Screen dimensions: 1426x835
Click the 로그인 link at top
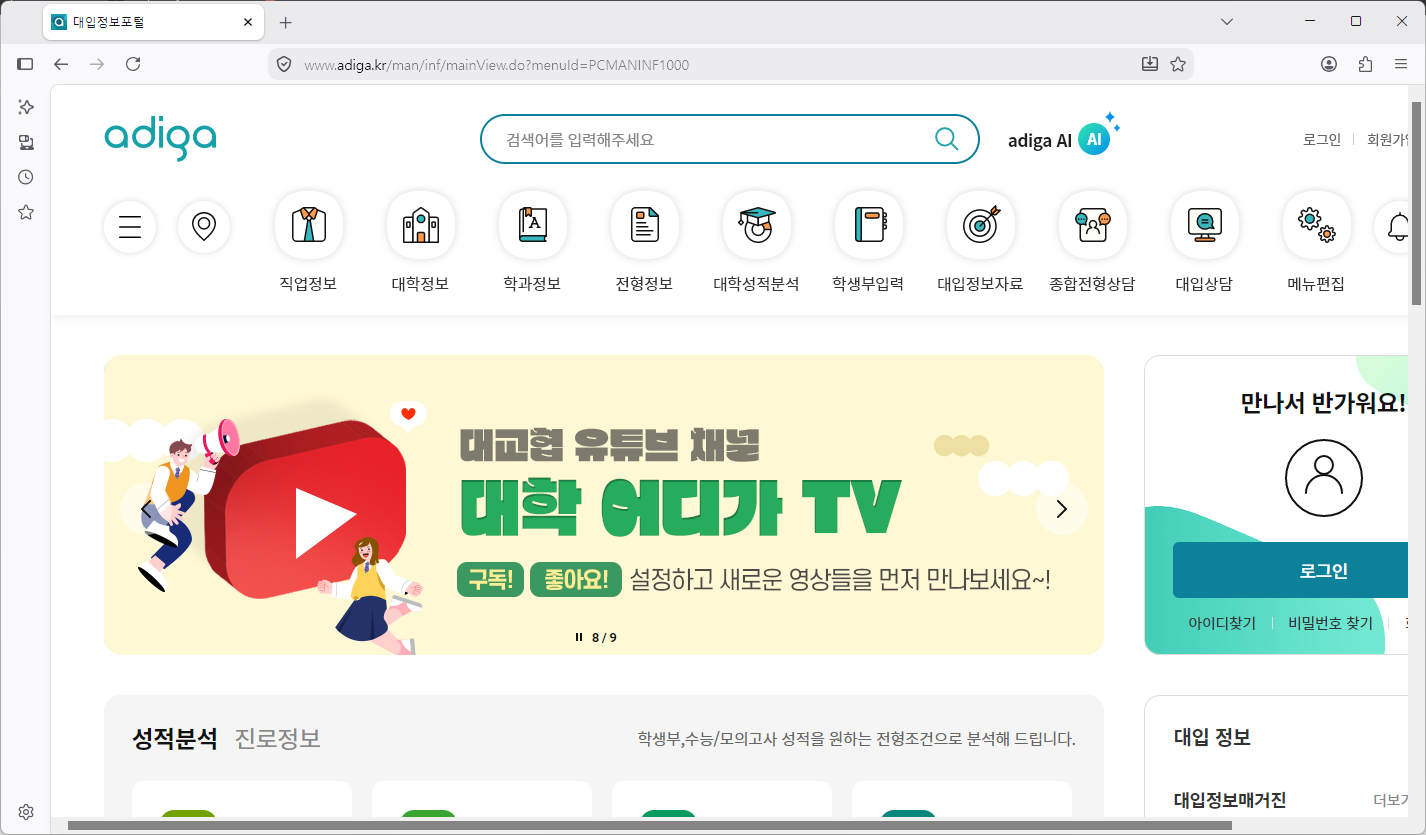(x=1322, y=139)
